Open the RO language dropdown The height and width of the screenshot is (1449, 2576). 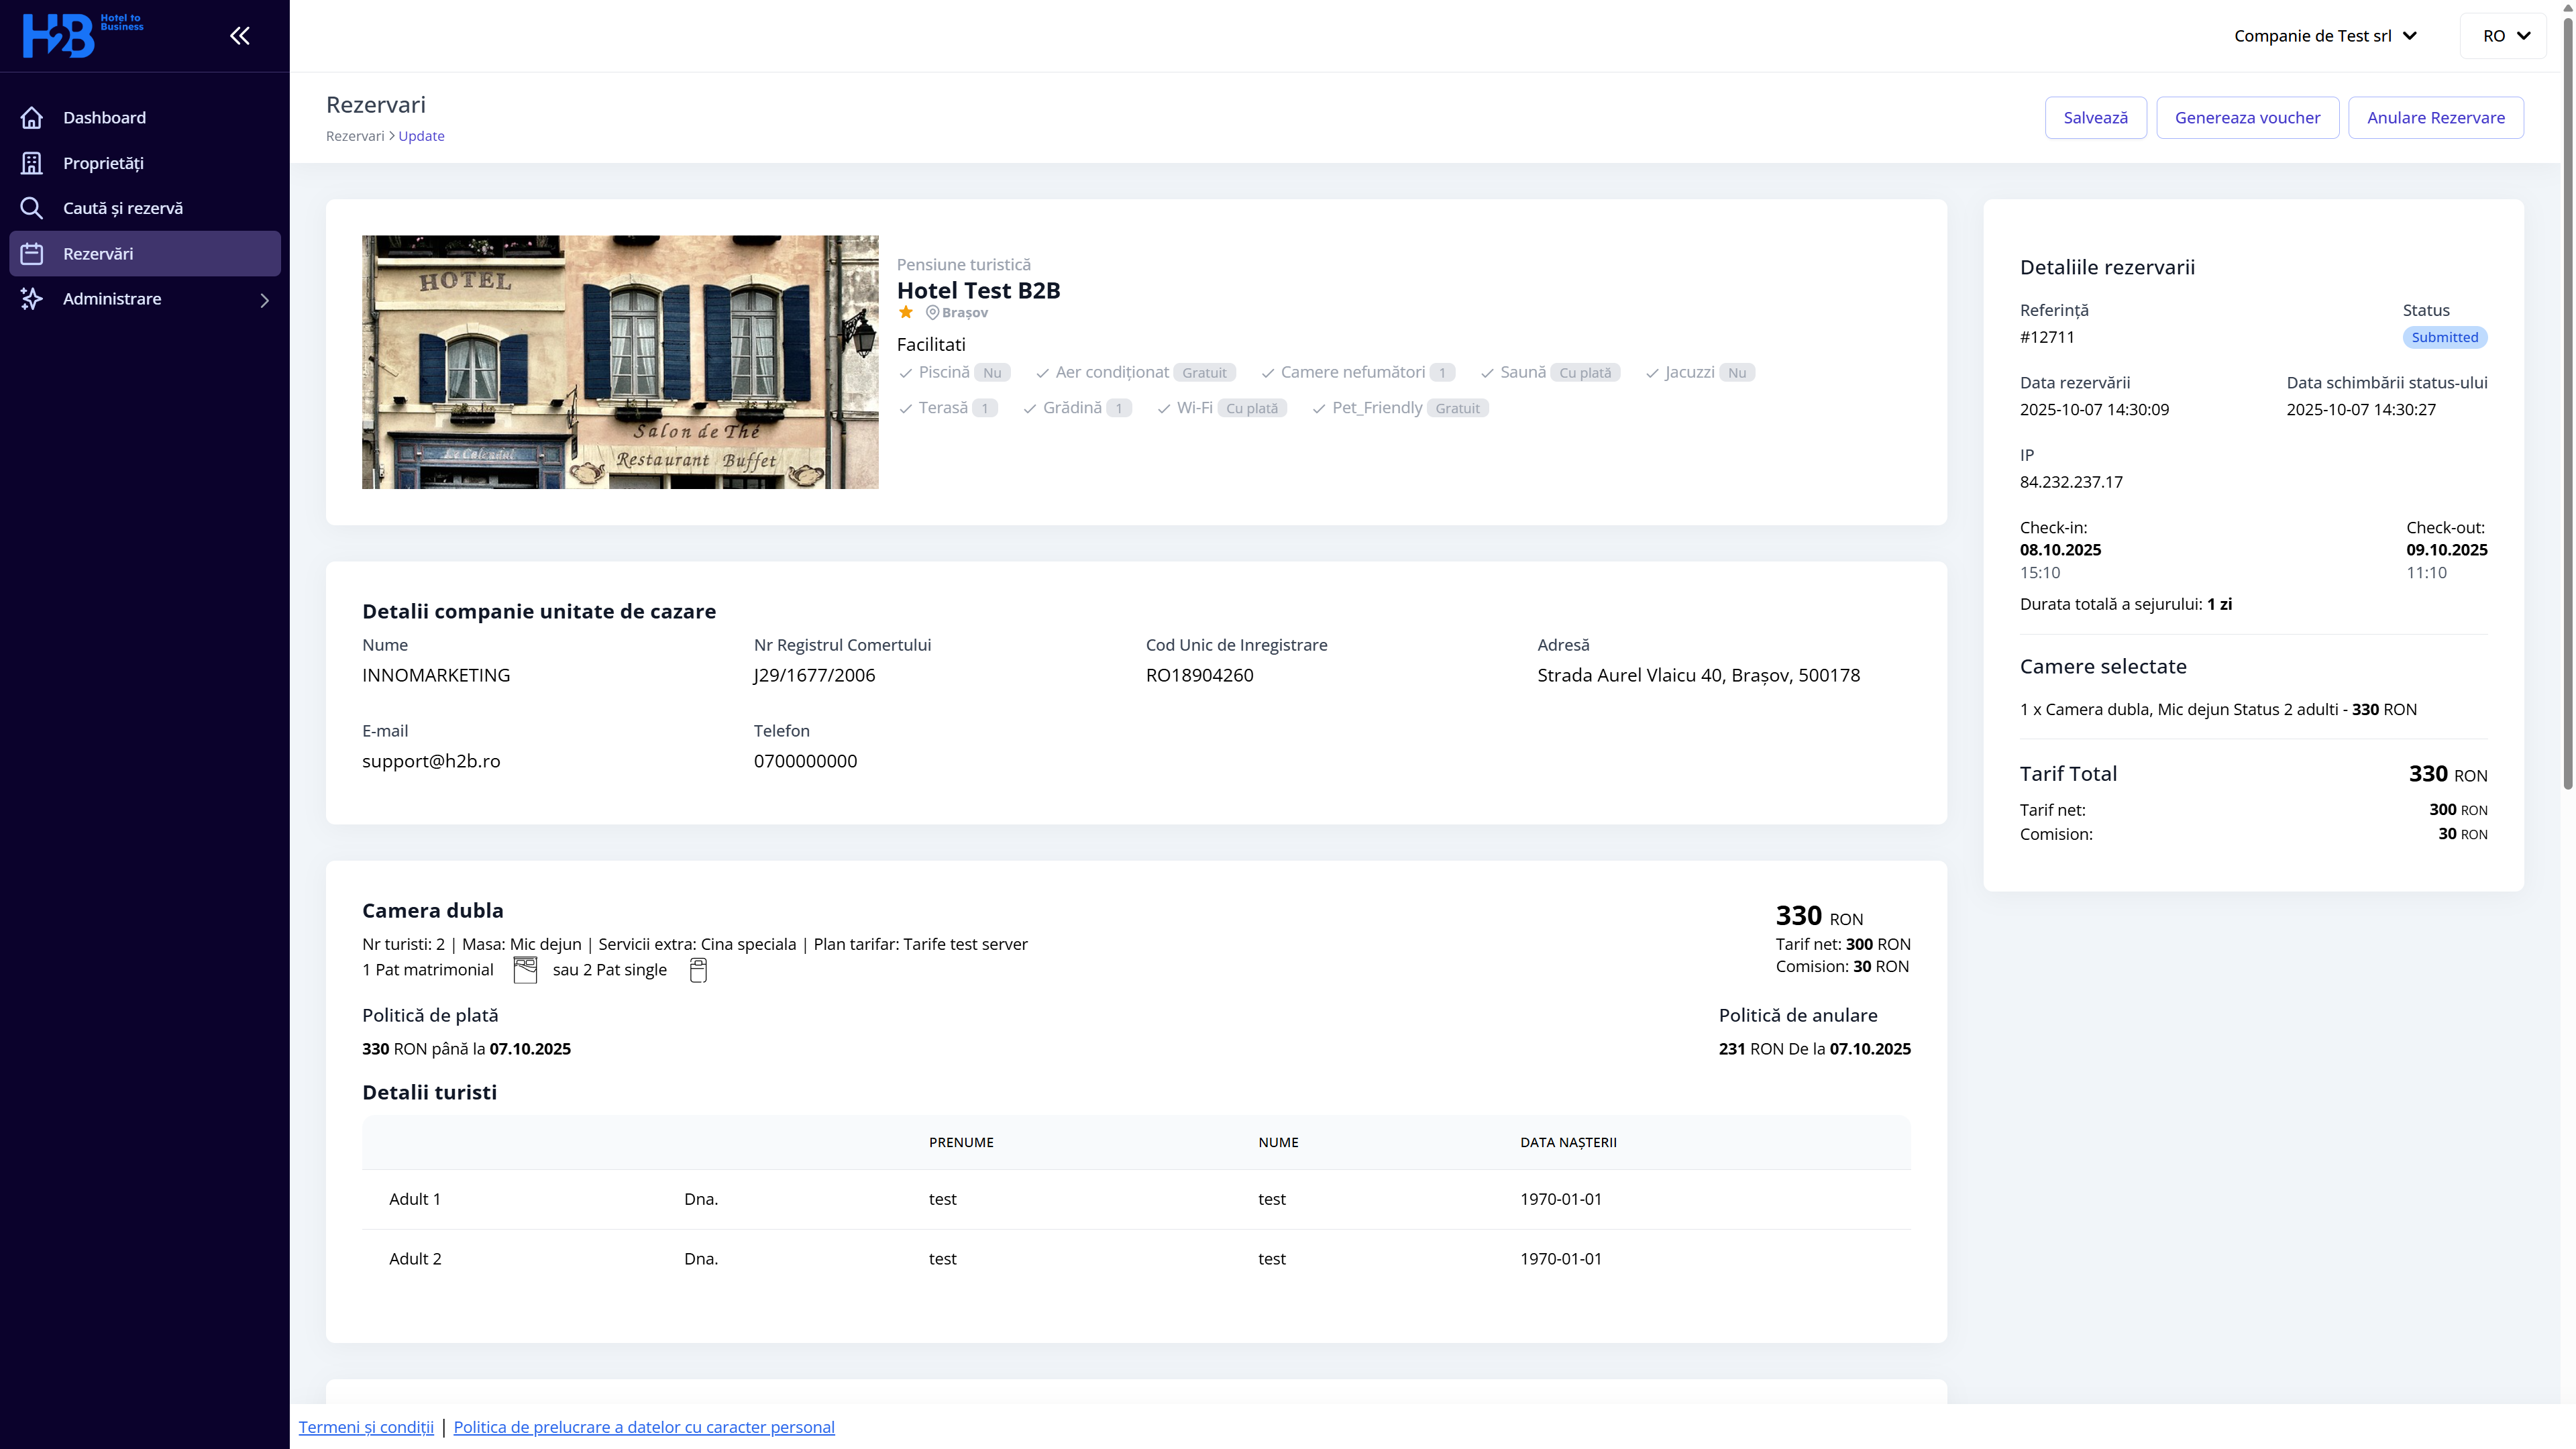(2505, 36)
